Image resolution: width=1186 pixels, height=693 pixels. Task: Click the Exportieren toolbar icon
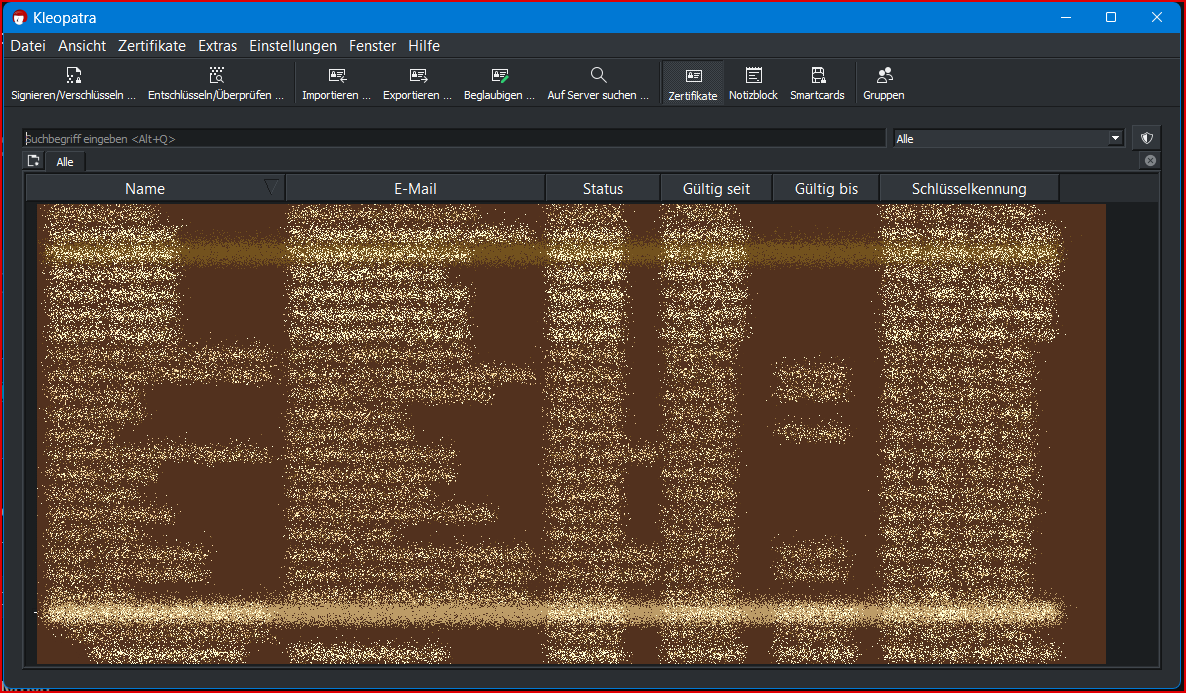point(418,76)
